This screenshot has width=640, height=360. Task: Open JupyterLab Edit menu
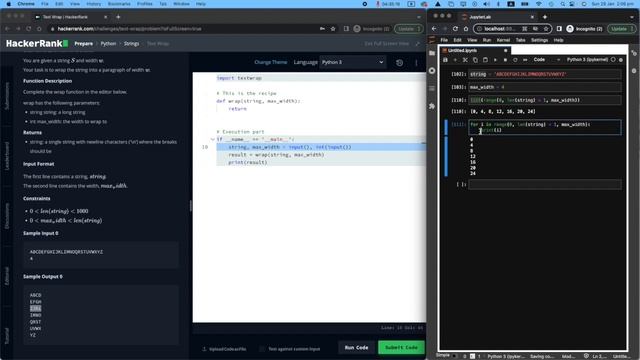tap(457, 40)
